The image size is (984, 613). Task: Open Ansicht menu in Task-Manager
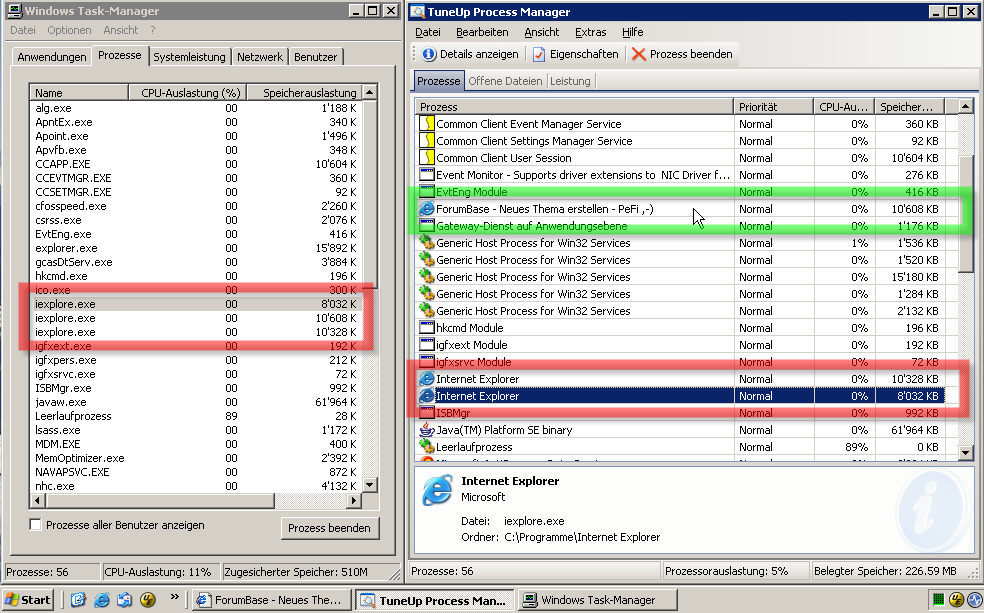[120, 30]
